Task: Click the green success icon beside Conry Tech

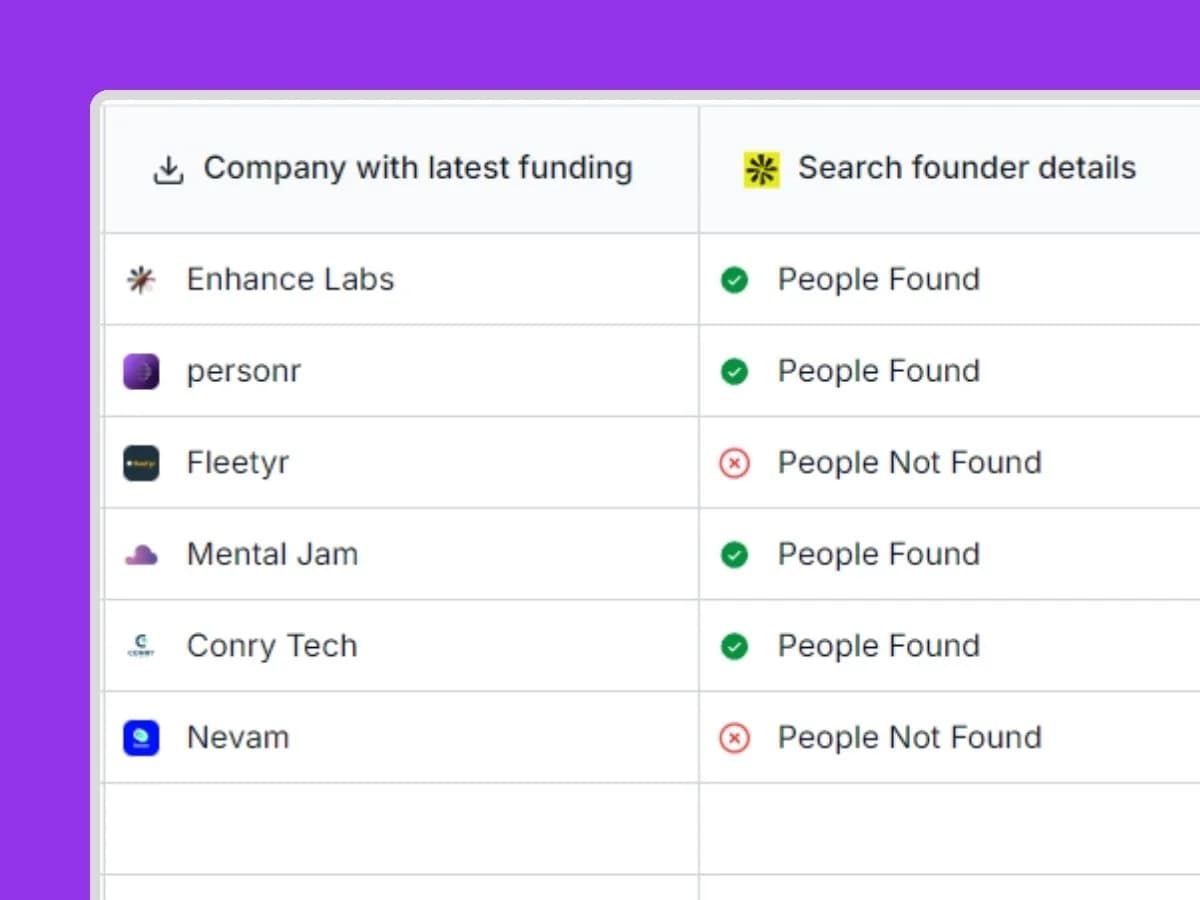Action: (735, 645)
